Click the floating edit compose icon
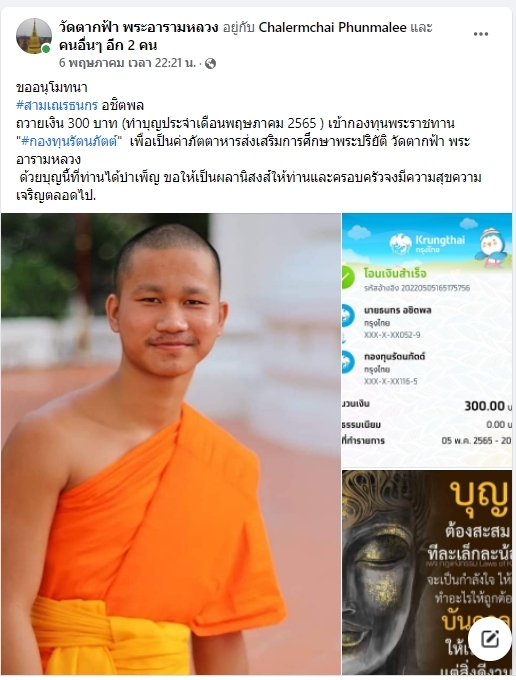516x680 pixels. (489, 639)
